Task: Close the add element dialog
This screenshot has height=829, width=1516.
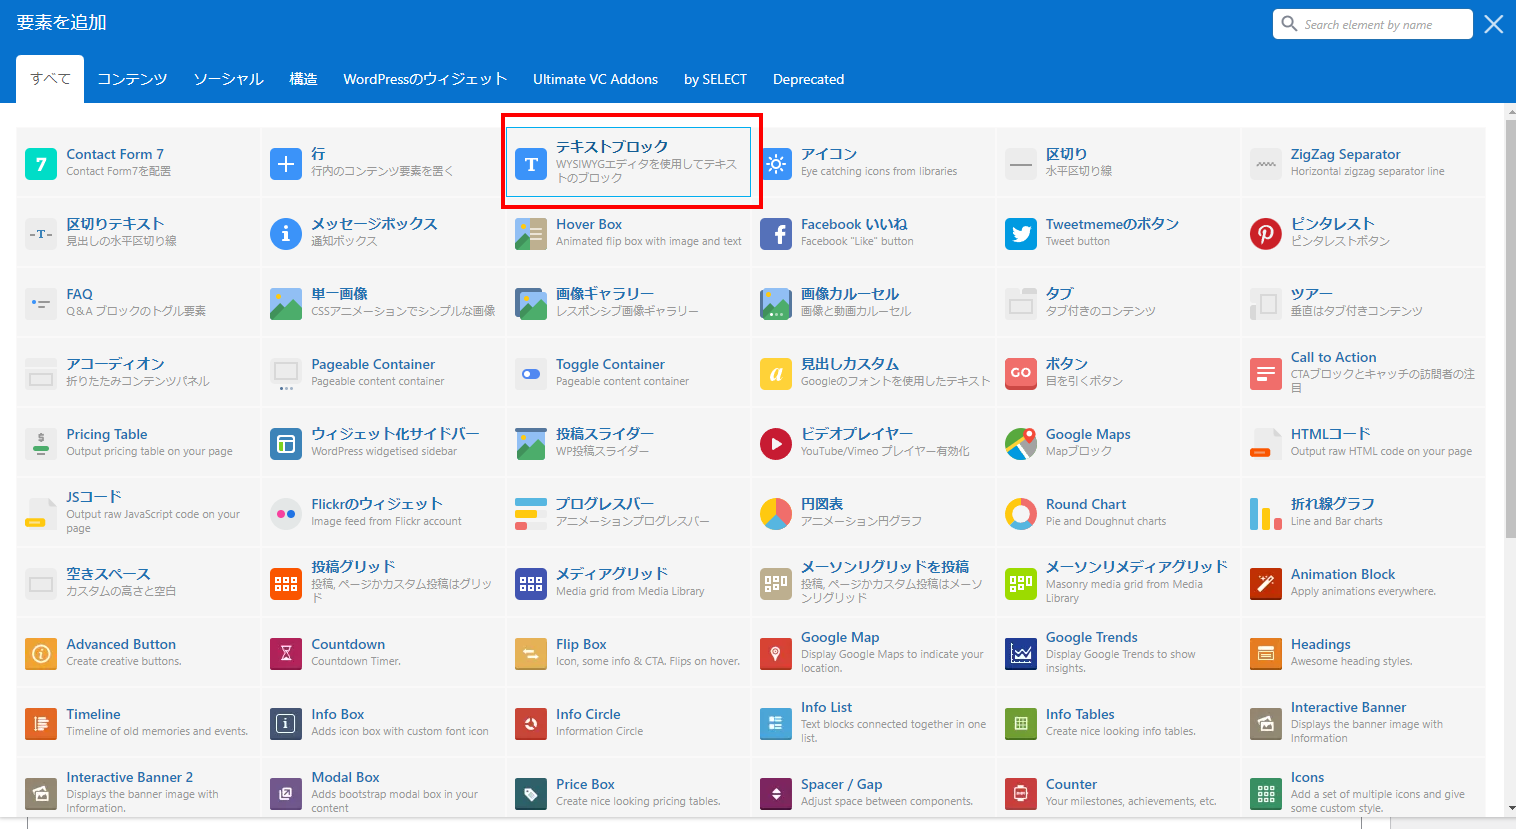Action: point(1493,25)
